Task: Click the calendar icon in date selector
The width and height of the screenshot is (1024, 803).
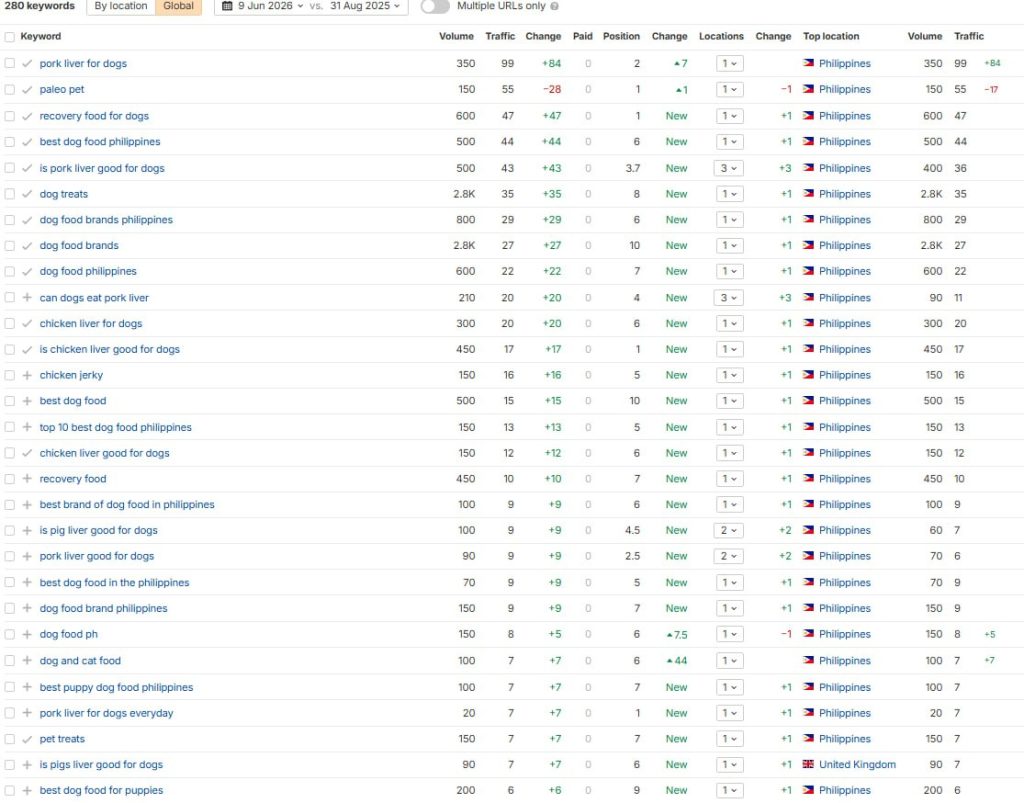Action: point(227,6)
